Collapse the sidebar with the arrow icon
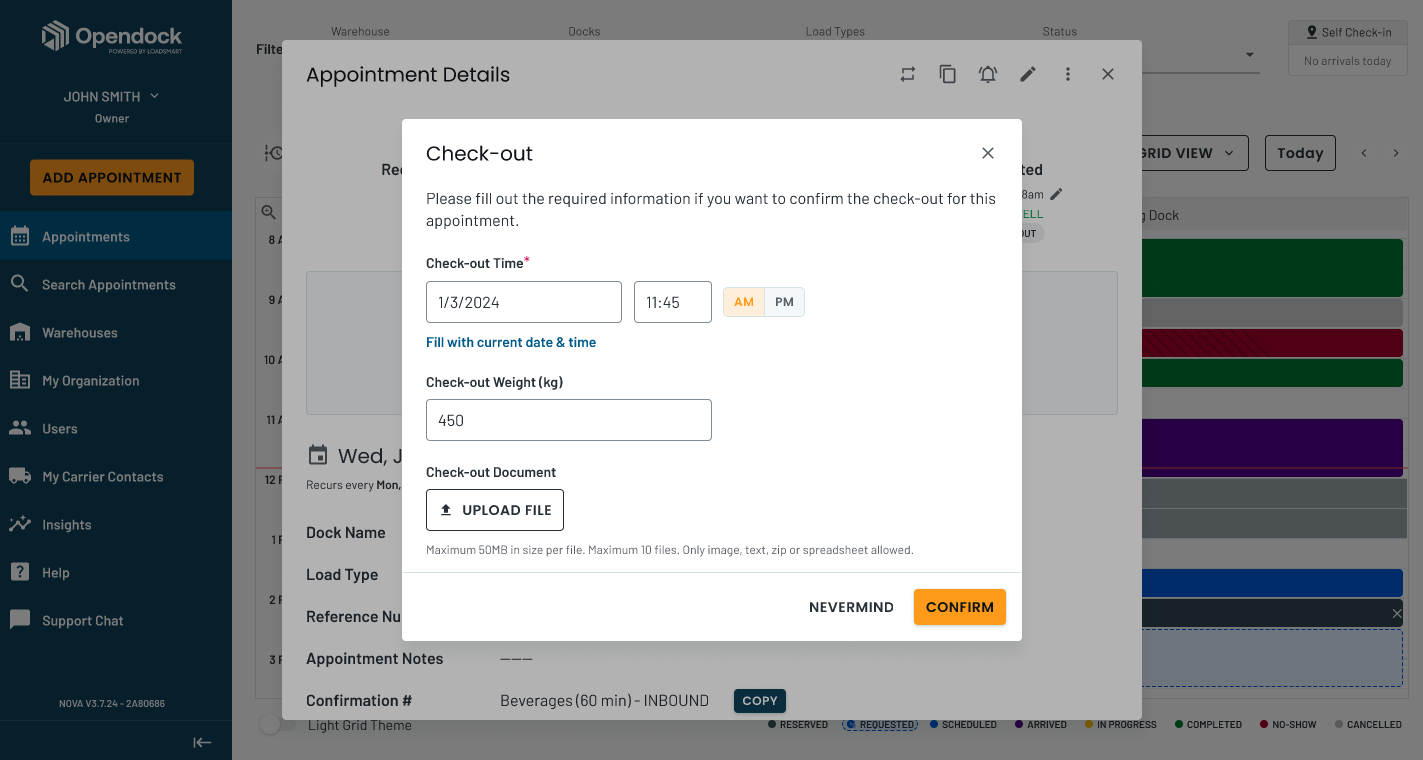1423x760 pixels. click(x=202, y=742)
